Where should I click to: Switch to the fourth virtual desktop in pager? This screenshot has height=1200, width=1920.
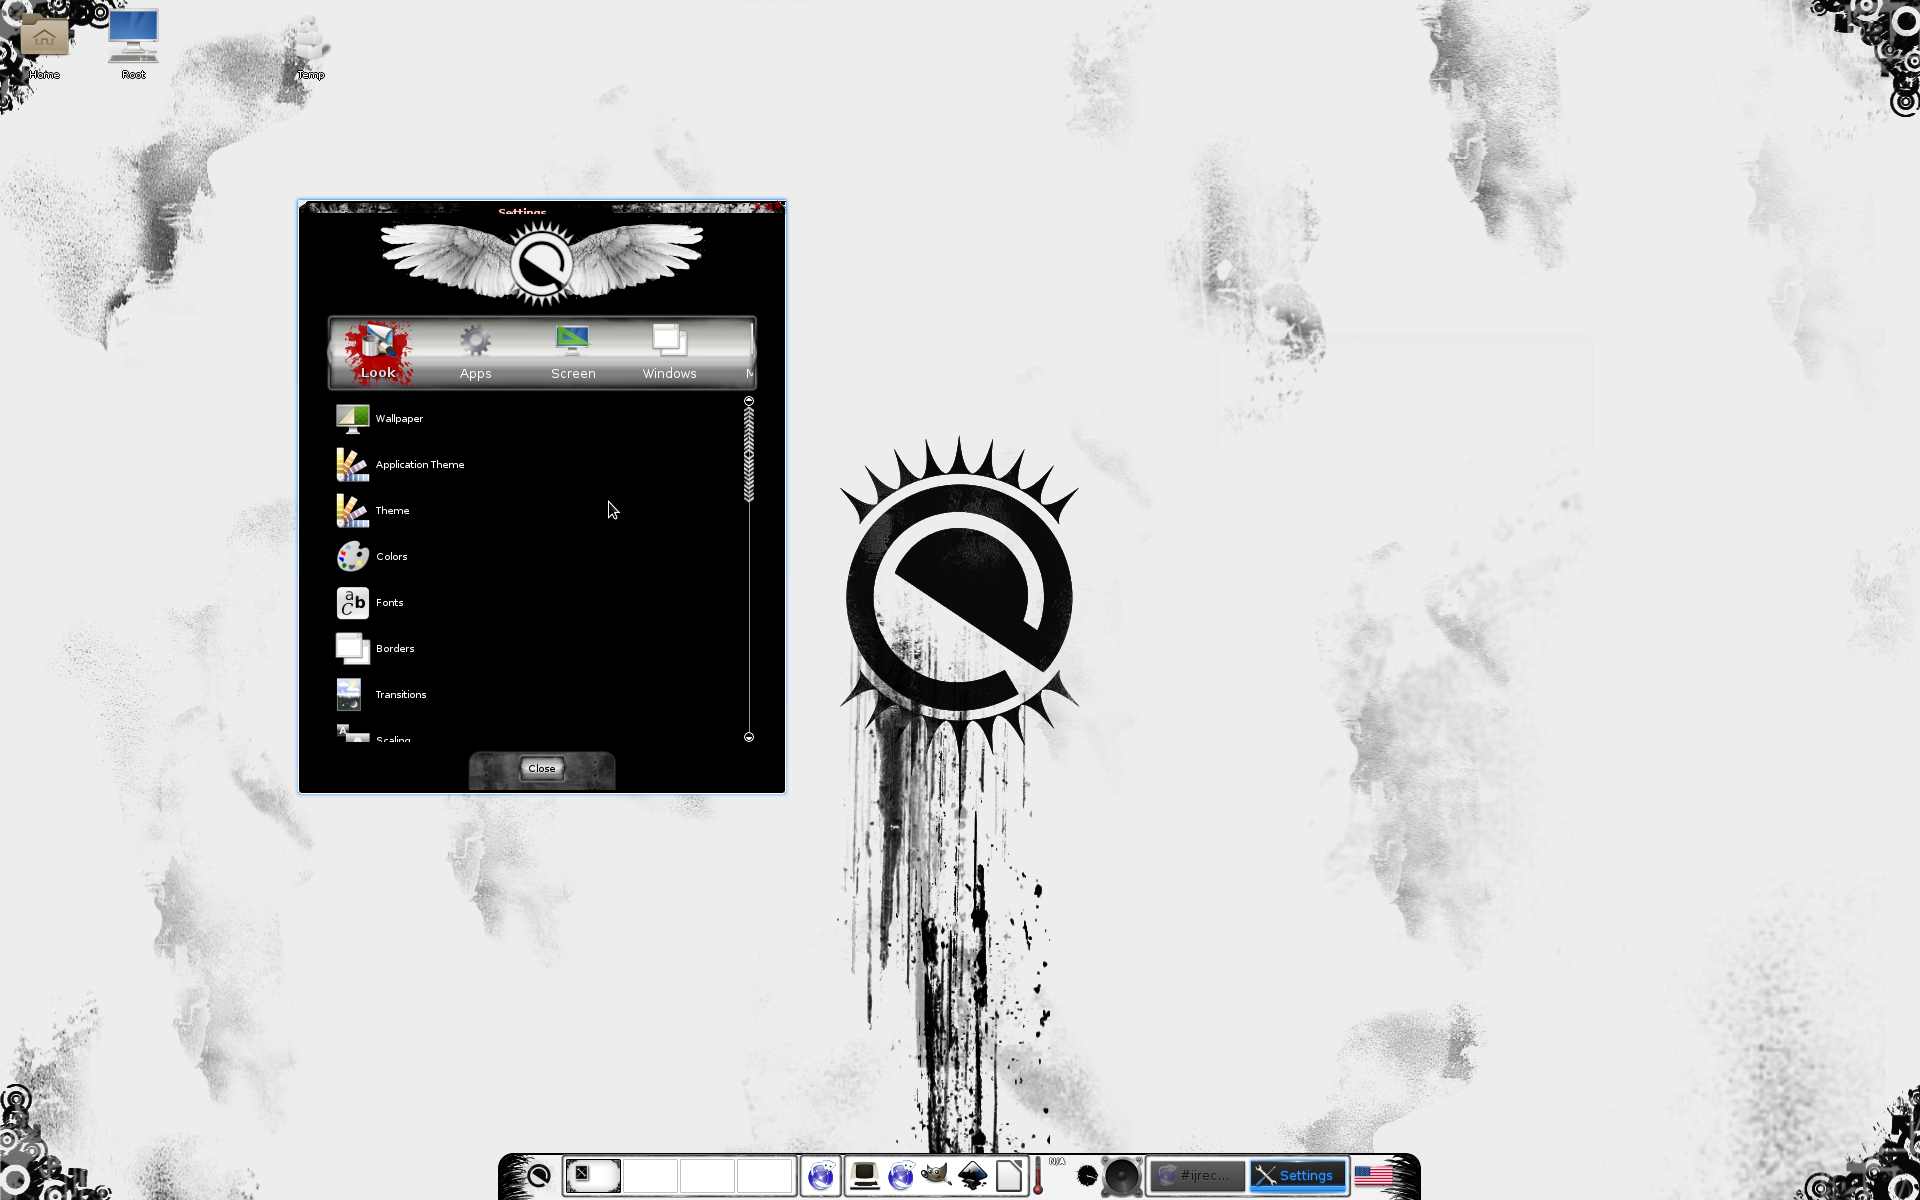pos(764,1175)
